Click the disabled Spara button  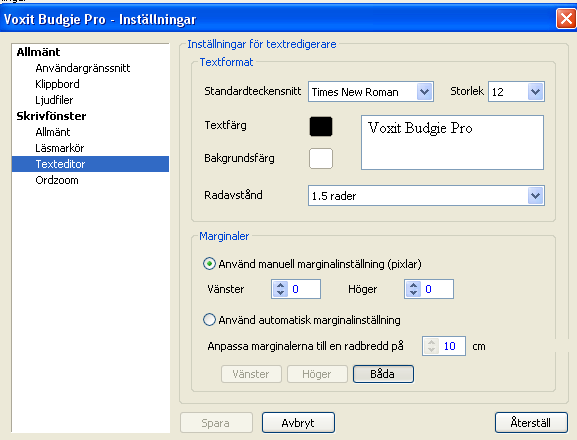216,423
